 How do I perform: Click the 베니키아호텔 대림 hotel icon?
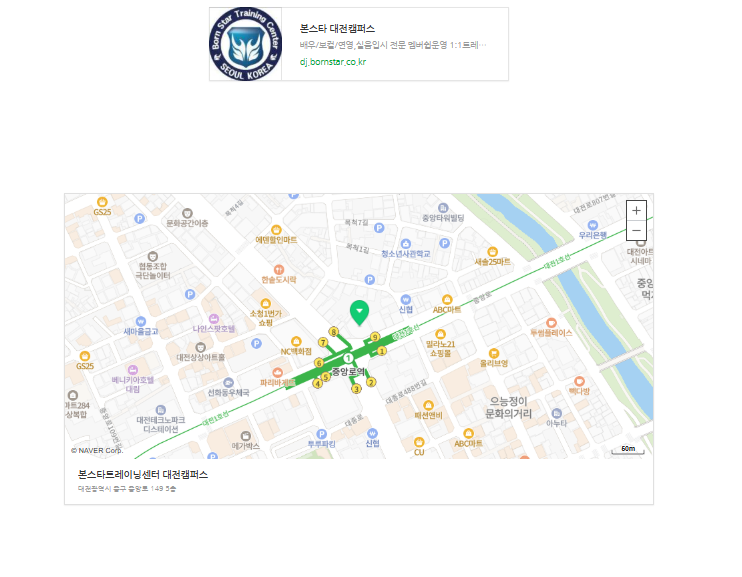click(x=133, y=370)
